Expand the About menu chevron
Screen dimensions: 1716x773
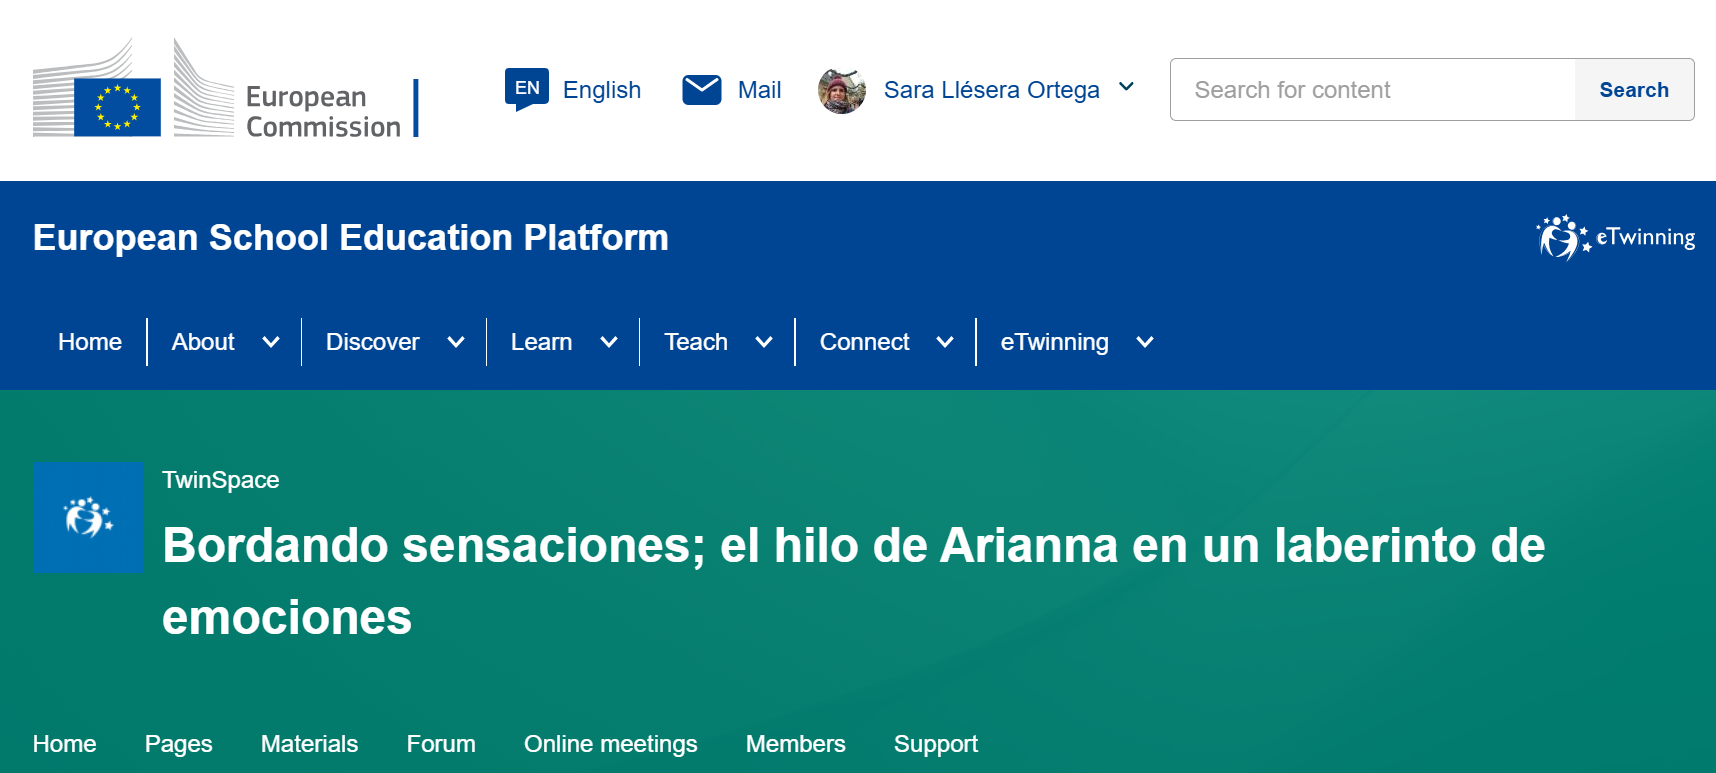pos(271,342)
